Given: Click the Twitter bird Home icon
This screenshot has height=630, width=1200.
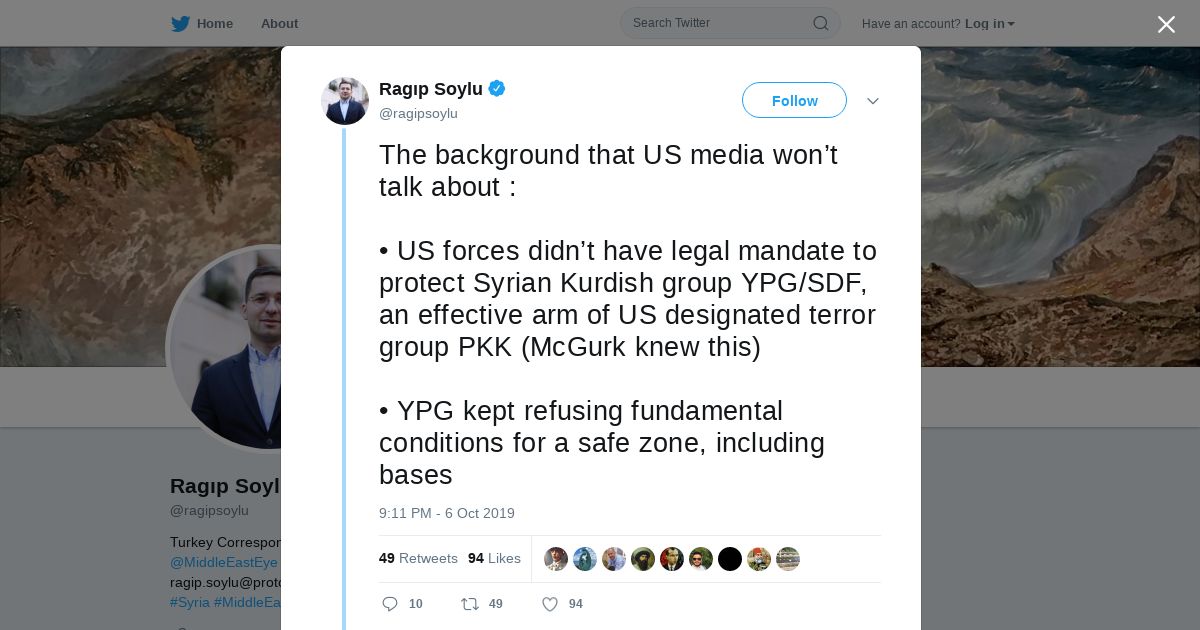Looking at the screenshot, I should tap(180, 24).
